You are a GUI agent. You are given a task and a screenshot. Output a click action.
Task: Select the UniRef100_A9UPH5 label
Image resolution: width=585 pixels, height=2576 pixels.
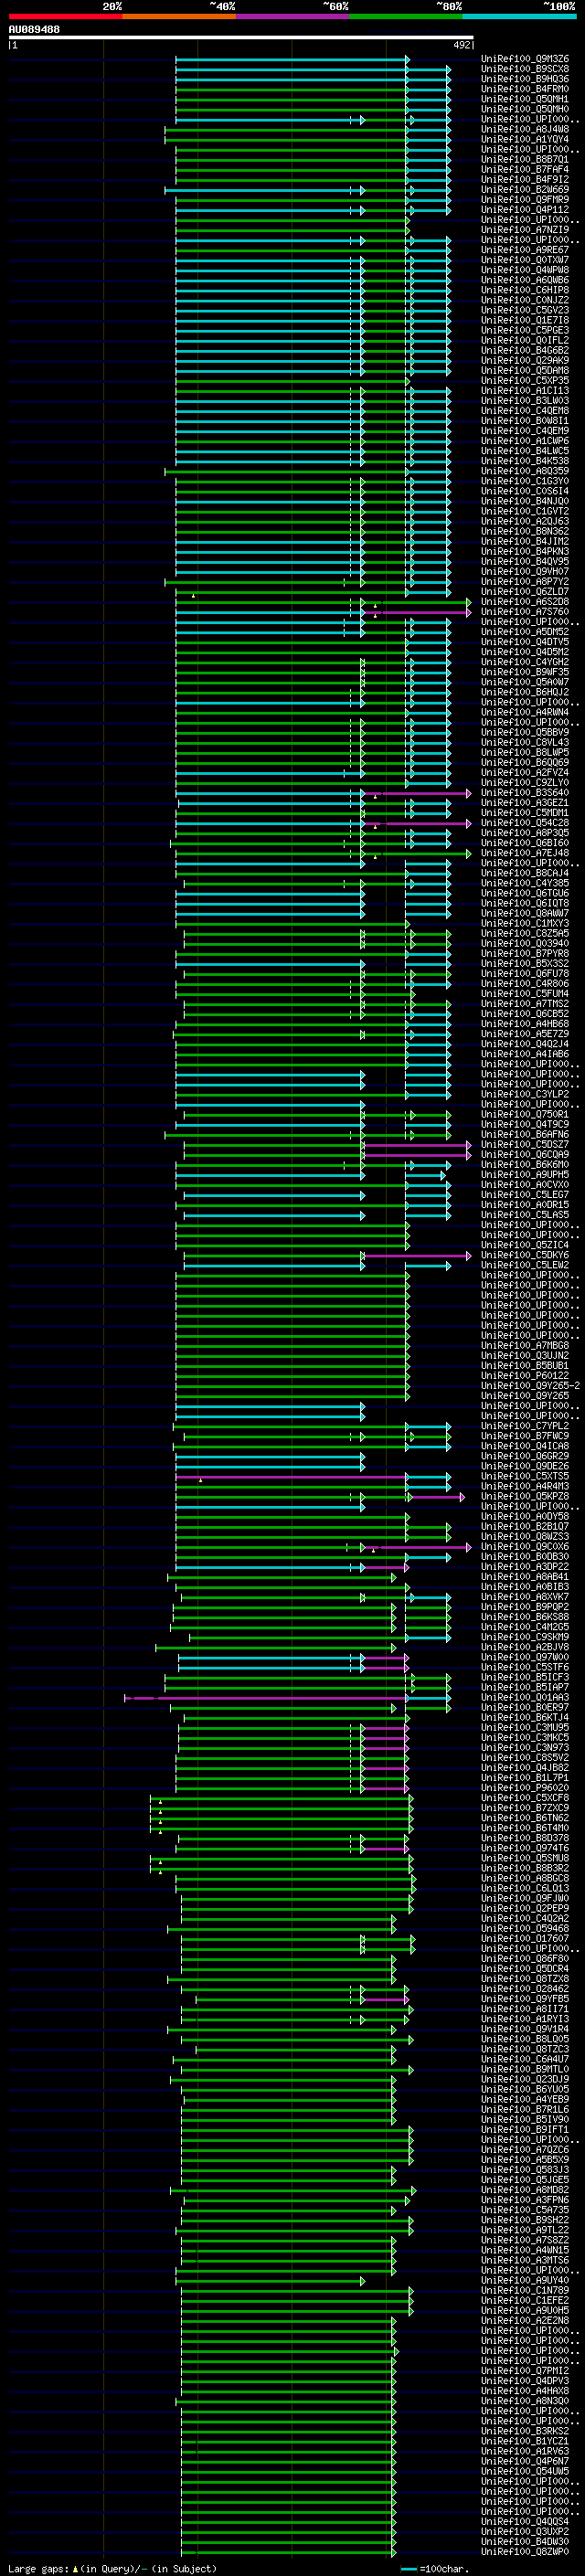[525, 1174]
